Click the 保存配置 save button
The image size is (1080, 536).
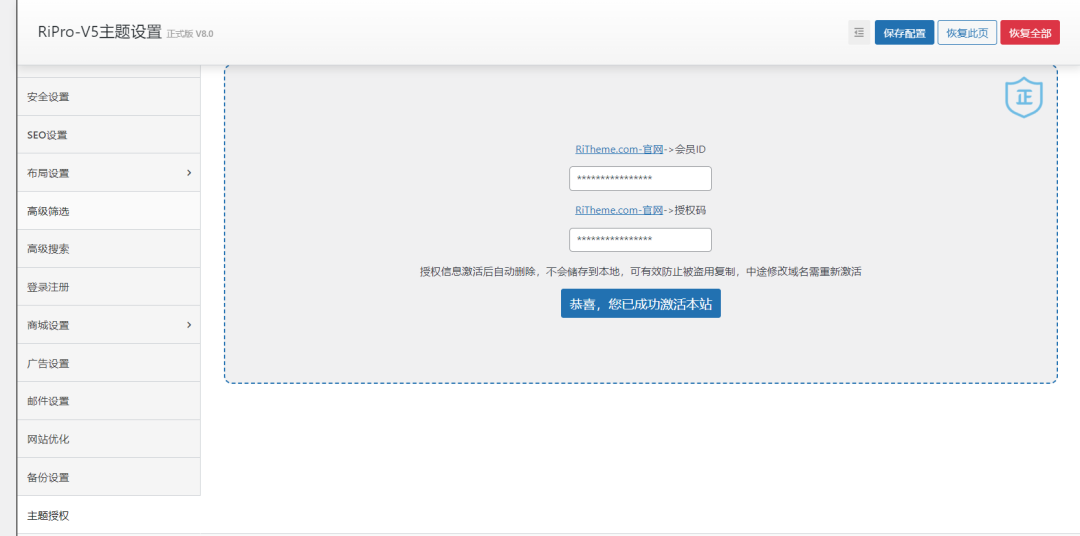904,33
